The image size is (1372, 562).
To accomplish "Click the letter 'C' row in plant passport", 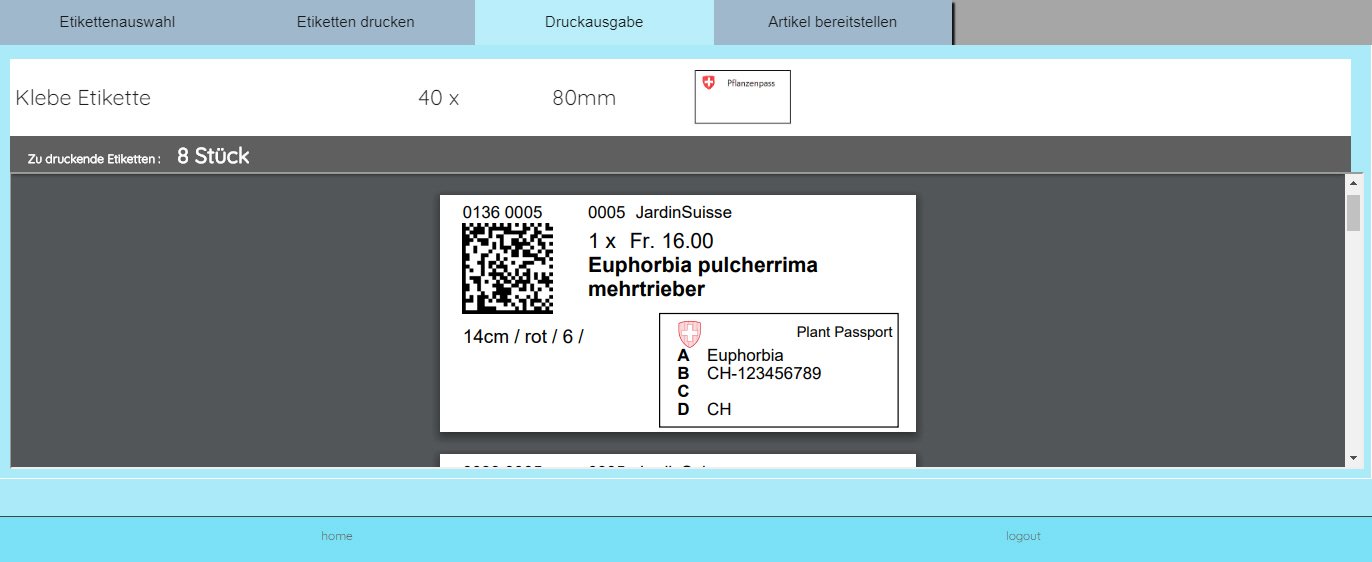I will [684, 391].
